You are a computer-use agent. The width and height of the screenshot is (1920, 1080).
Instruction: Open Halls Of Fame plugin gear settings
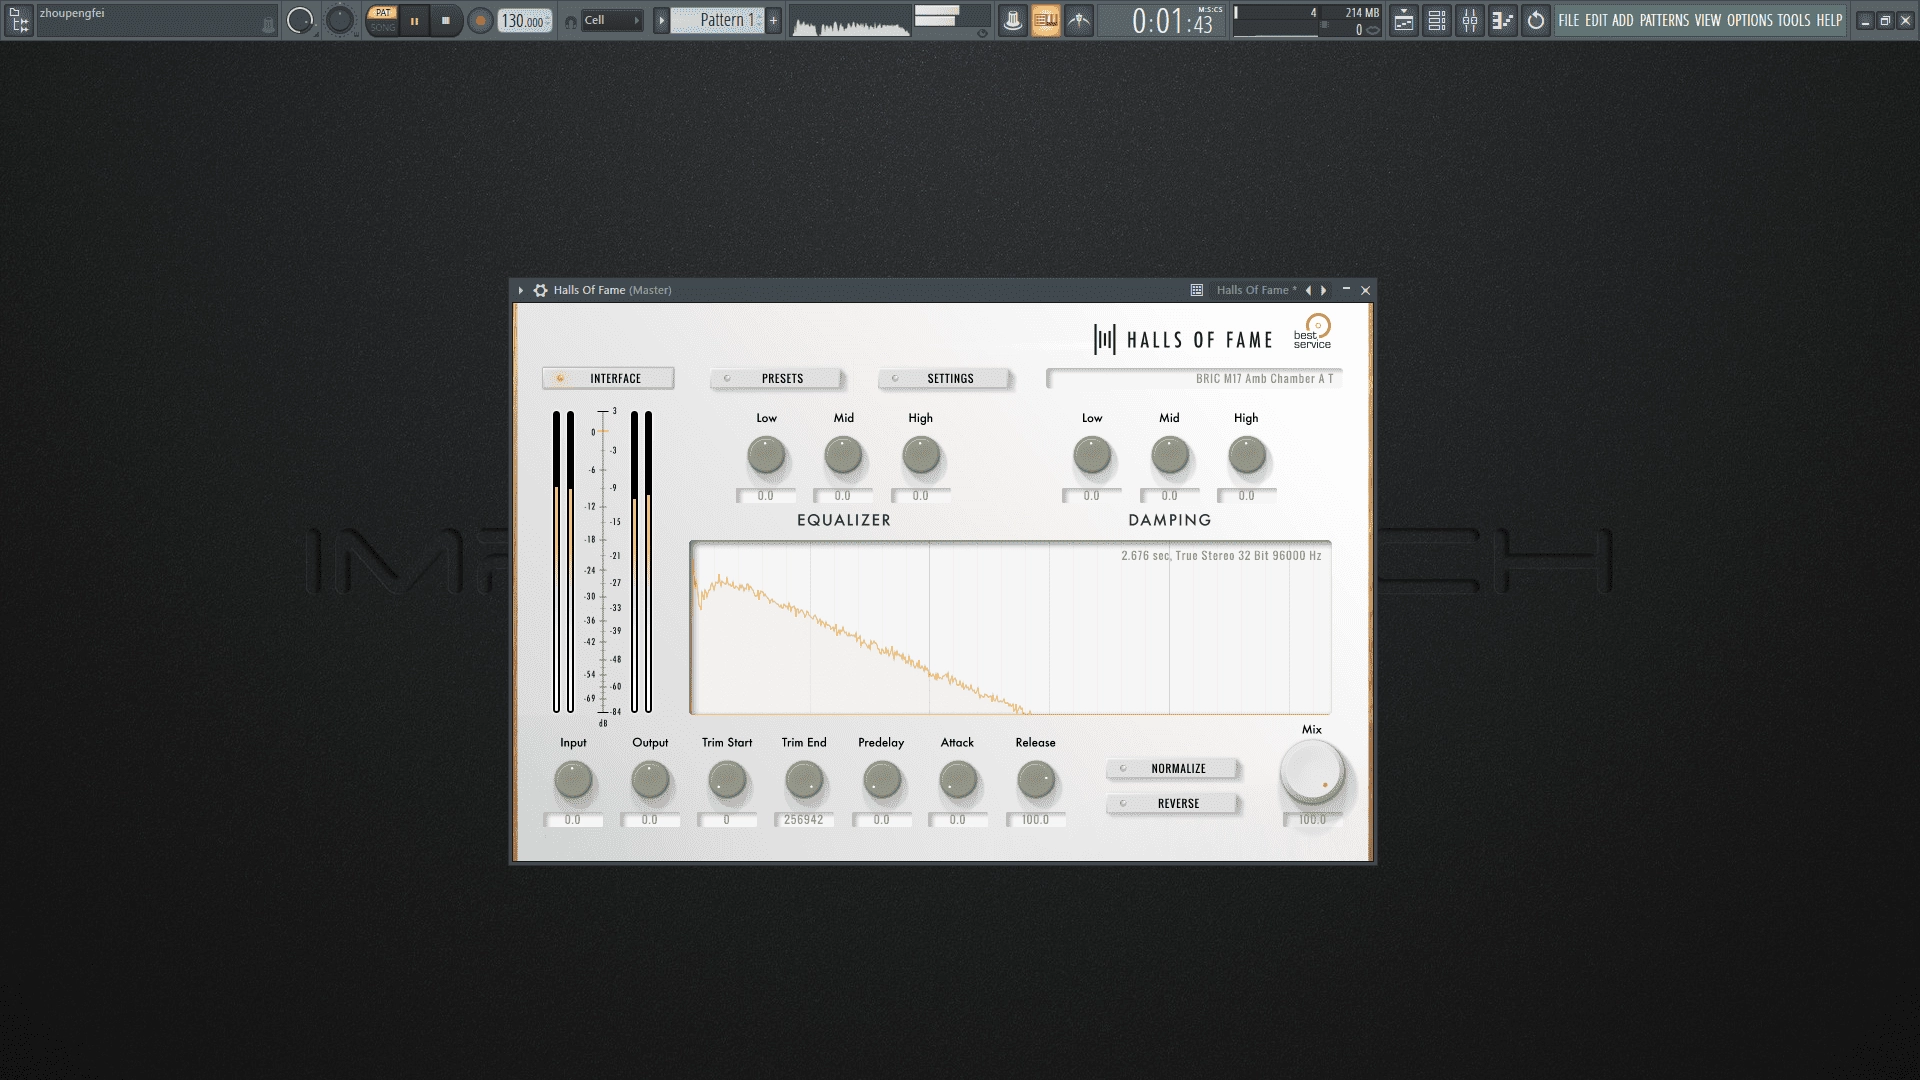(x=540, y=290)
